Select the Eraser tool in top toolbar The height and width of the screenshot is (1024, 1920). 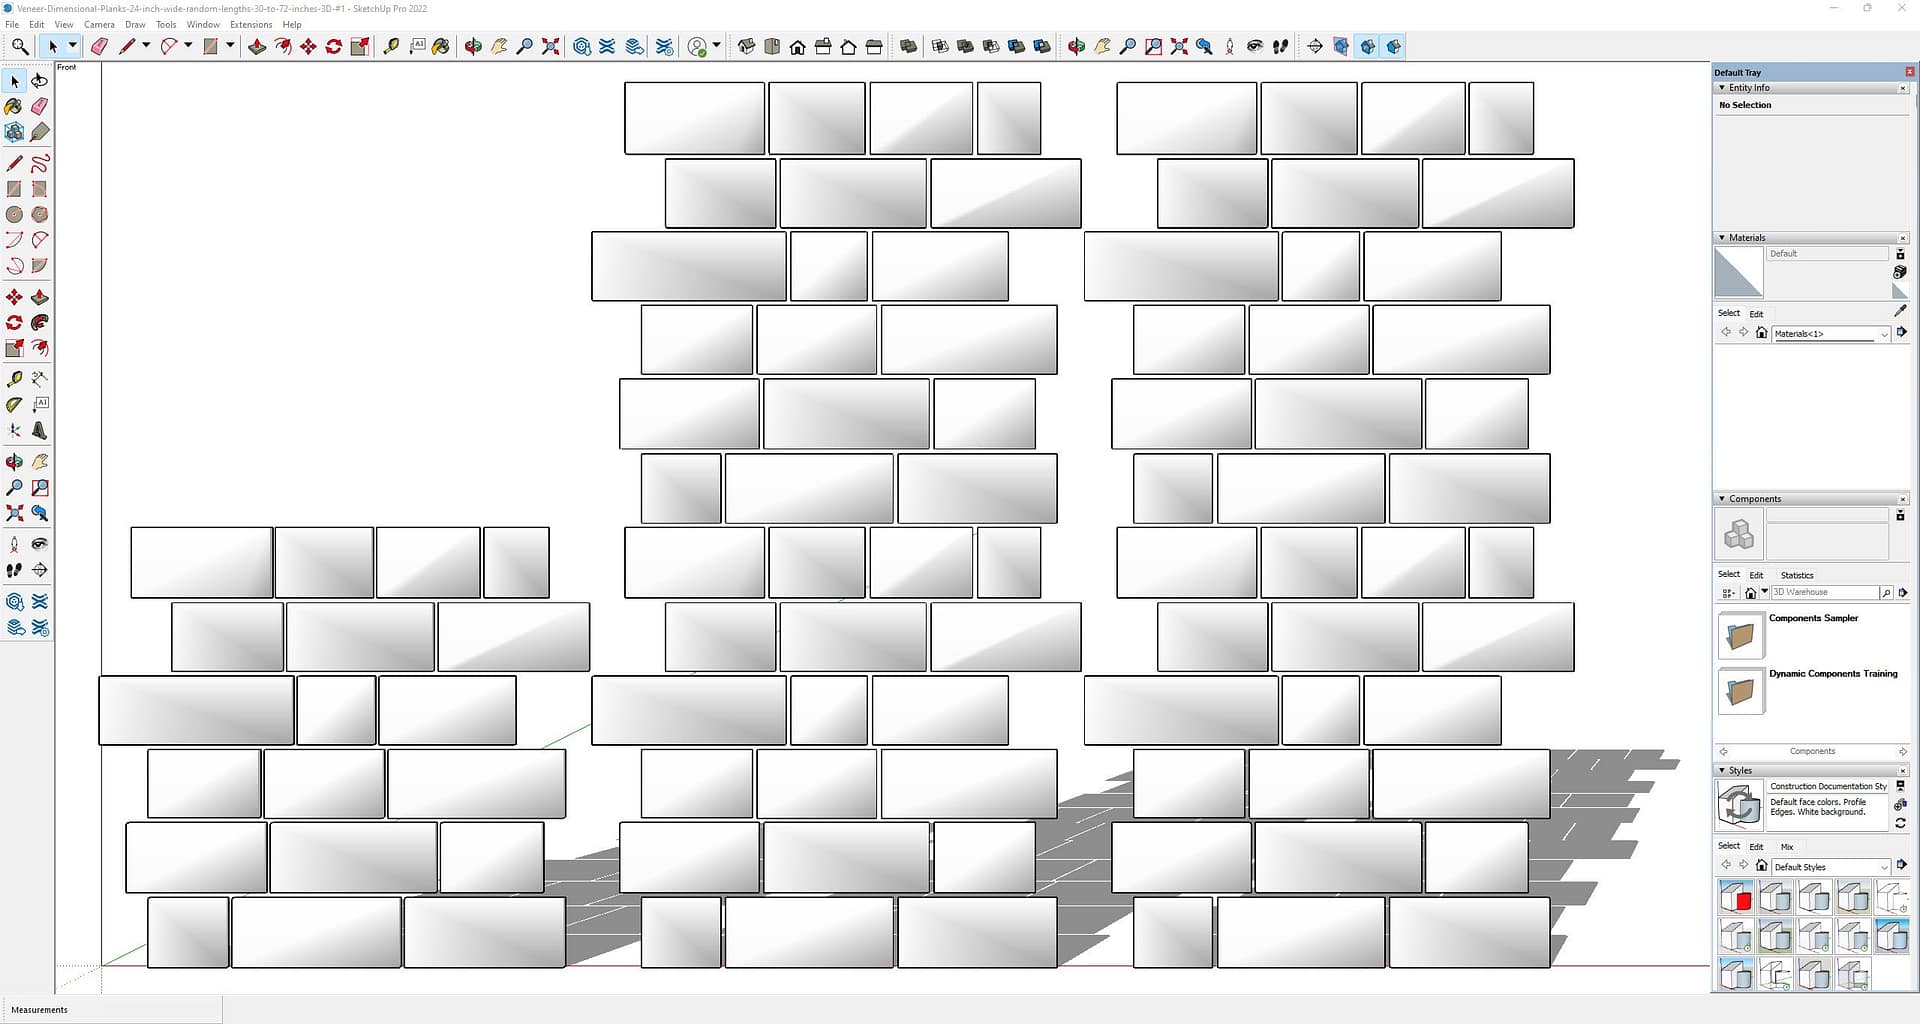click(x=99, y=46)
